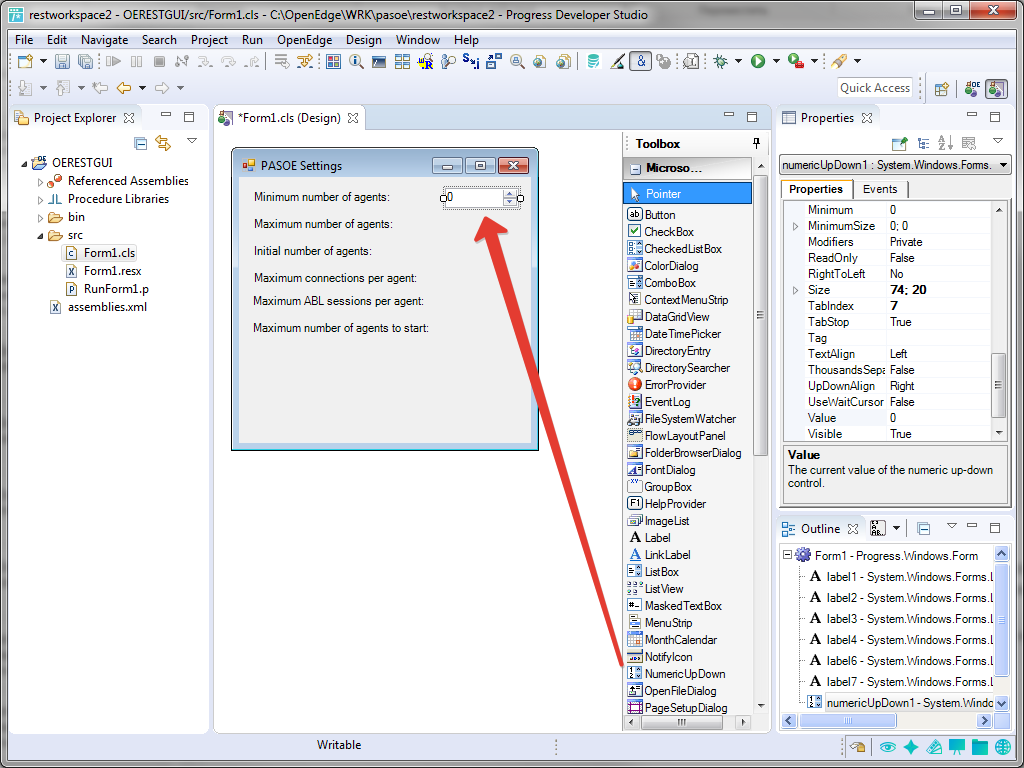Select the Pointer tool in Toolbox

688,193
